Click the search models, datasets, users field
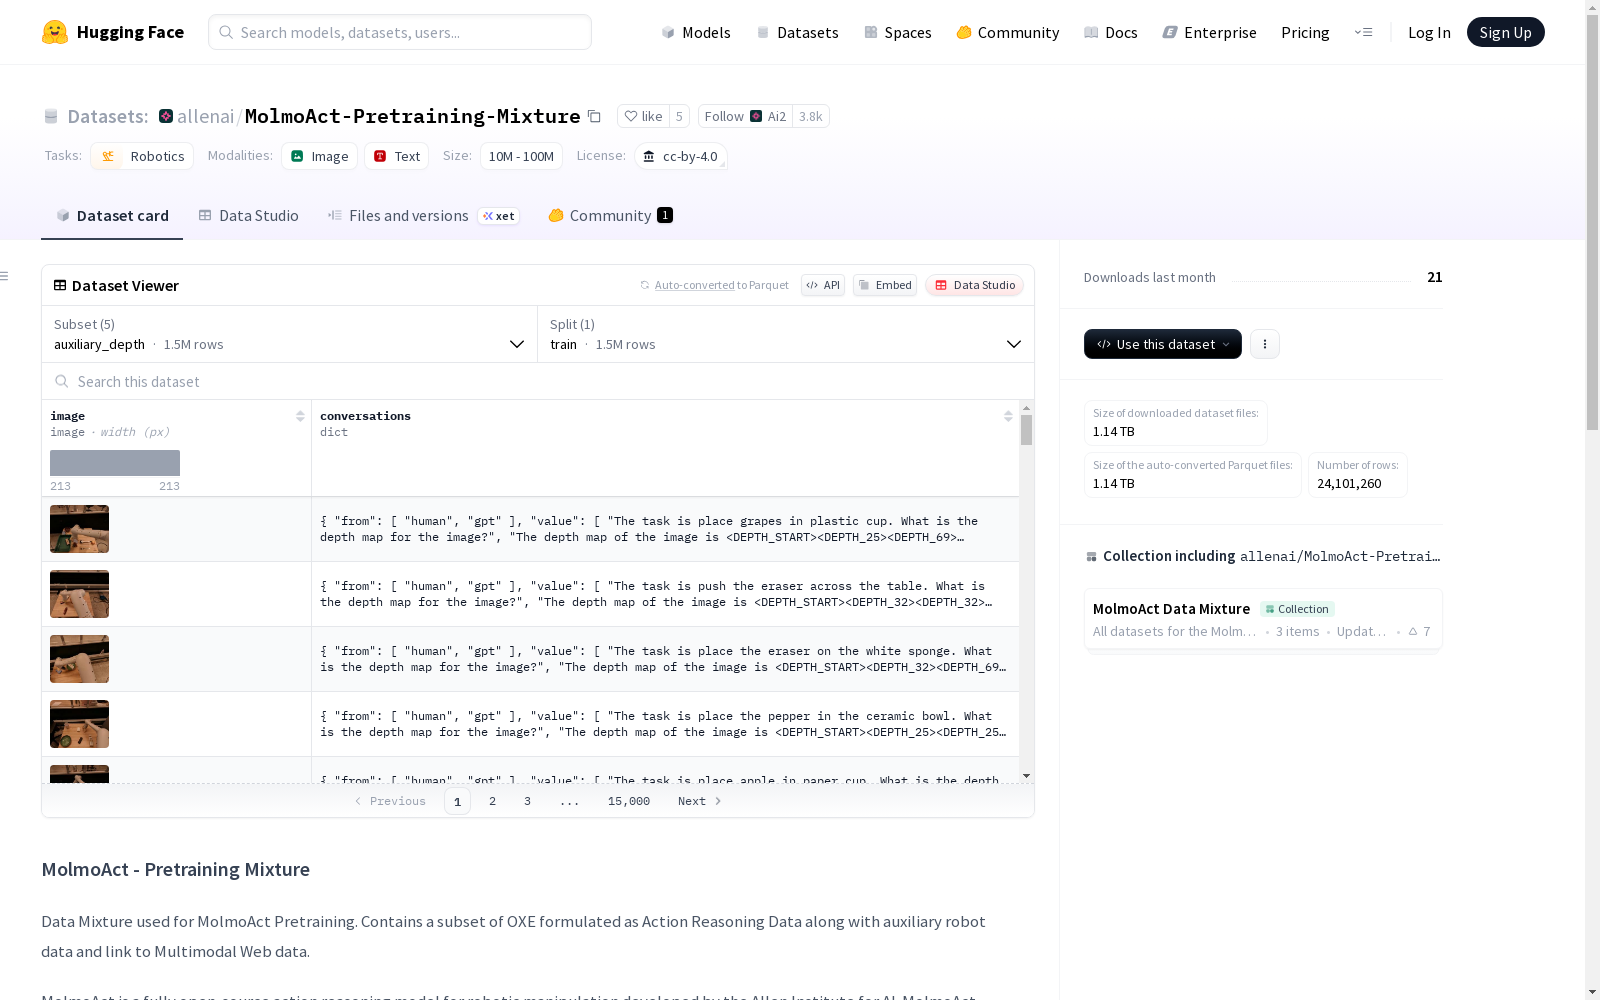The image size is (1600, 1000). click(400, 32)
